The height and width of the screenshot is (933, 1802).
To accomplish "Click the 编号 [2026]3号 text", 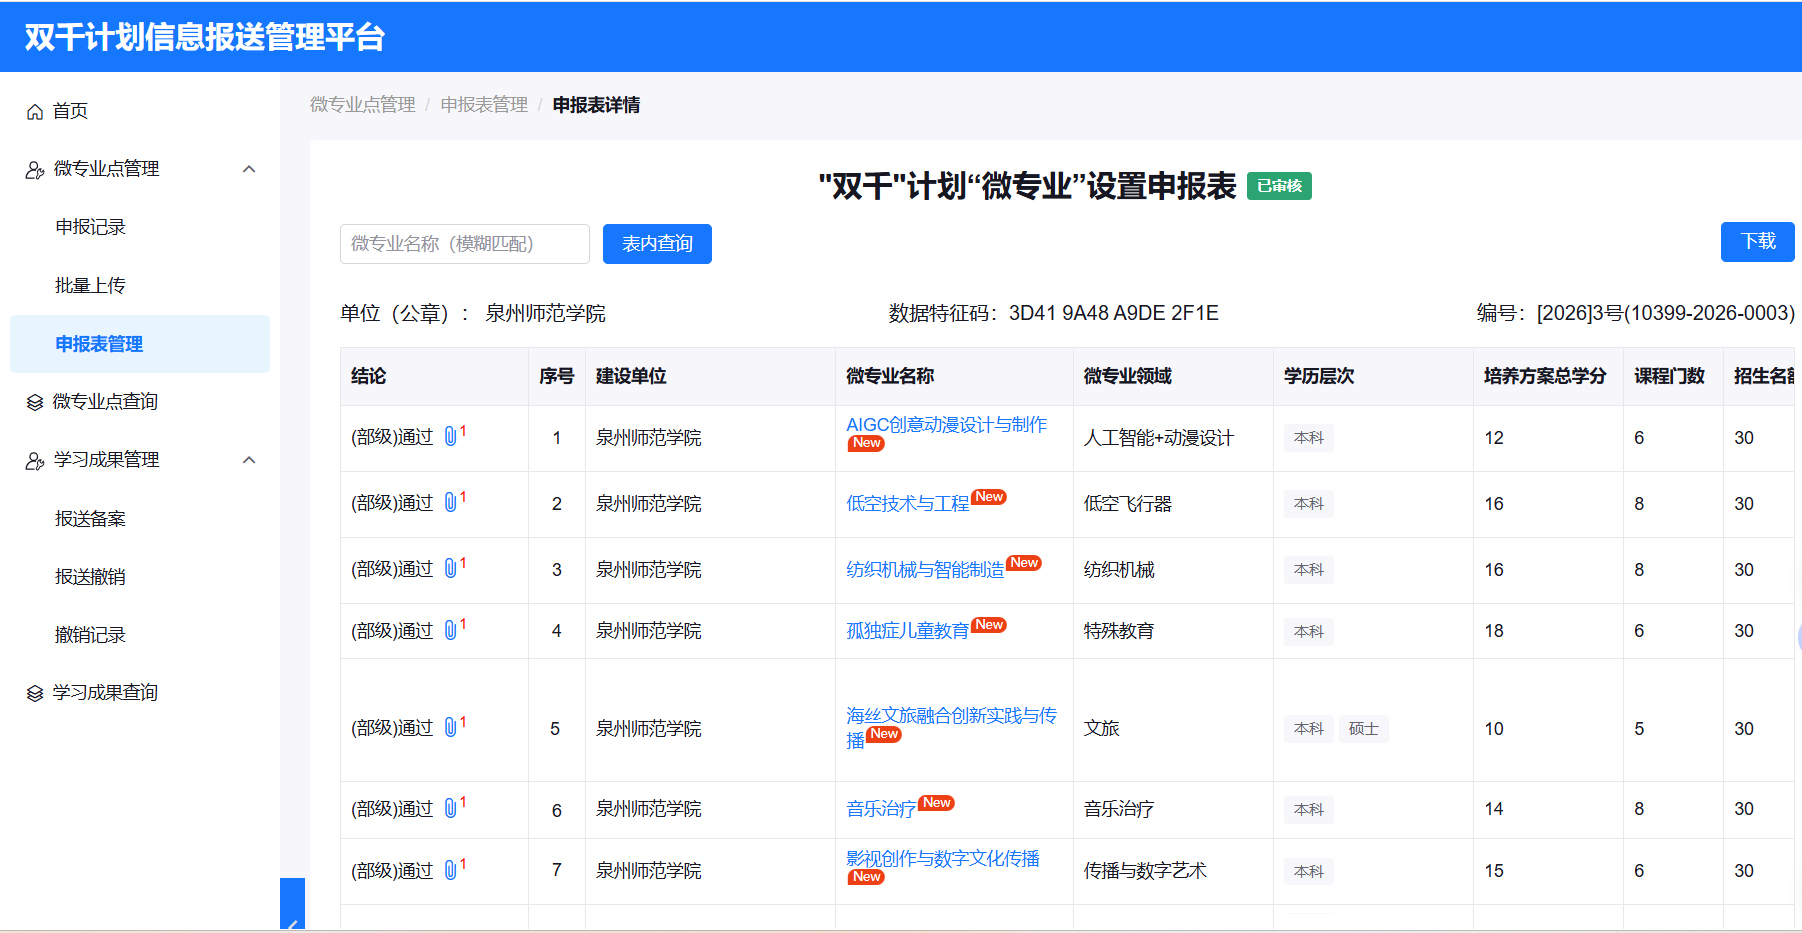I will tap(1636, 313).
